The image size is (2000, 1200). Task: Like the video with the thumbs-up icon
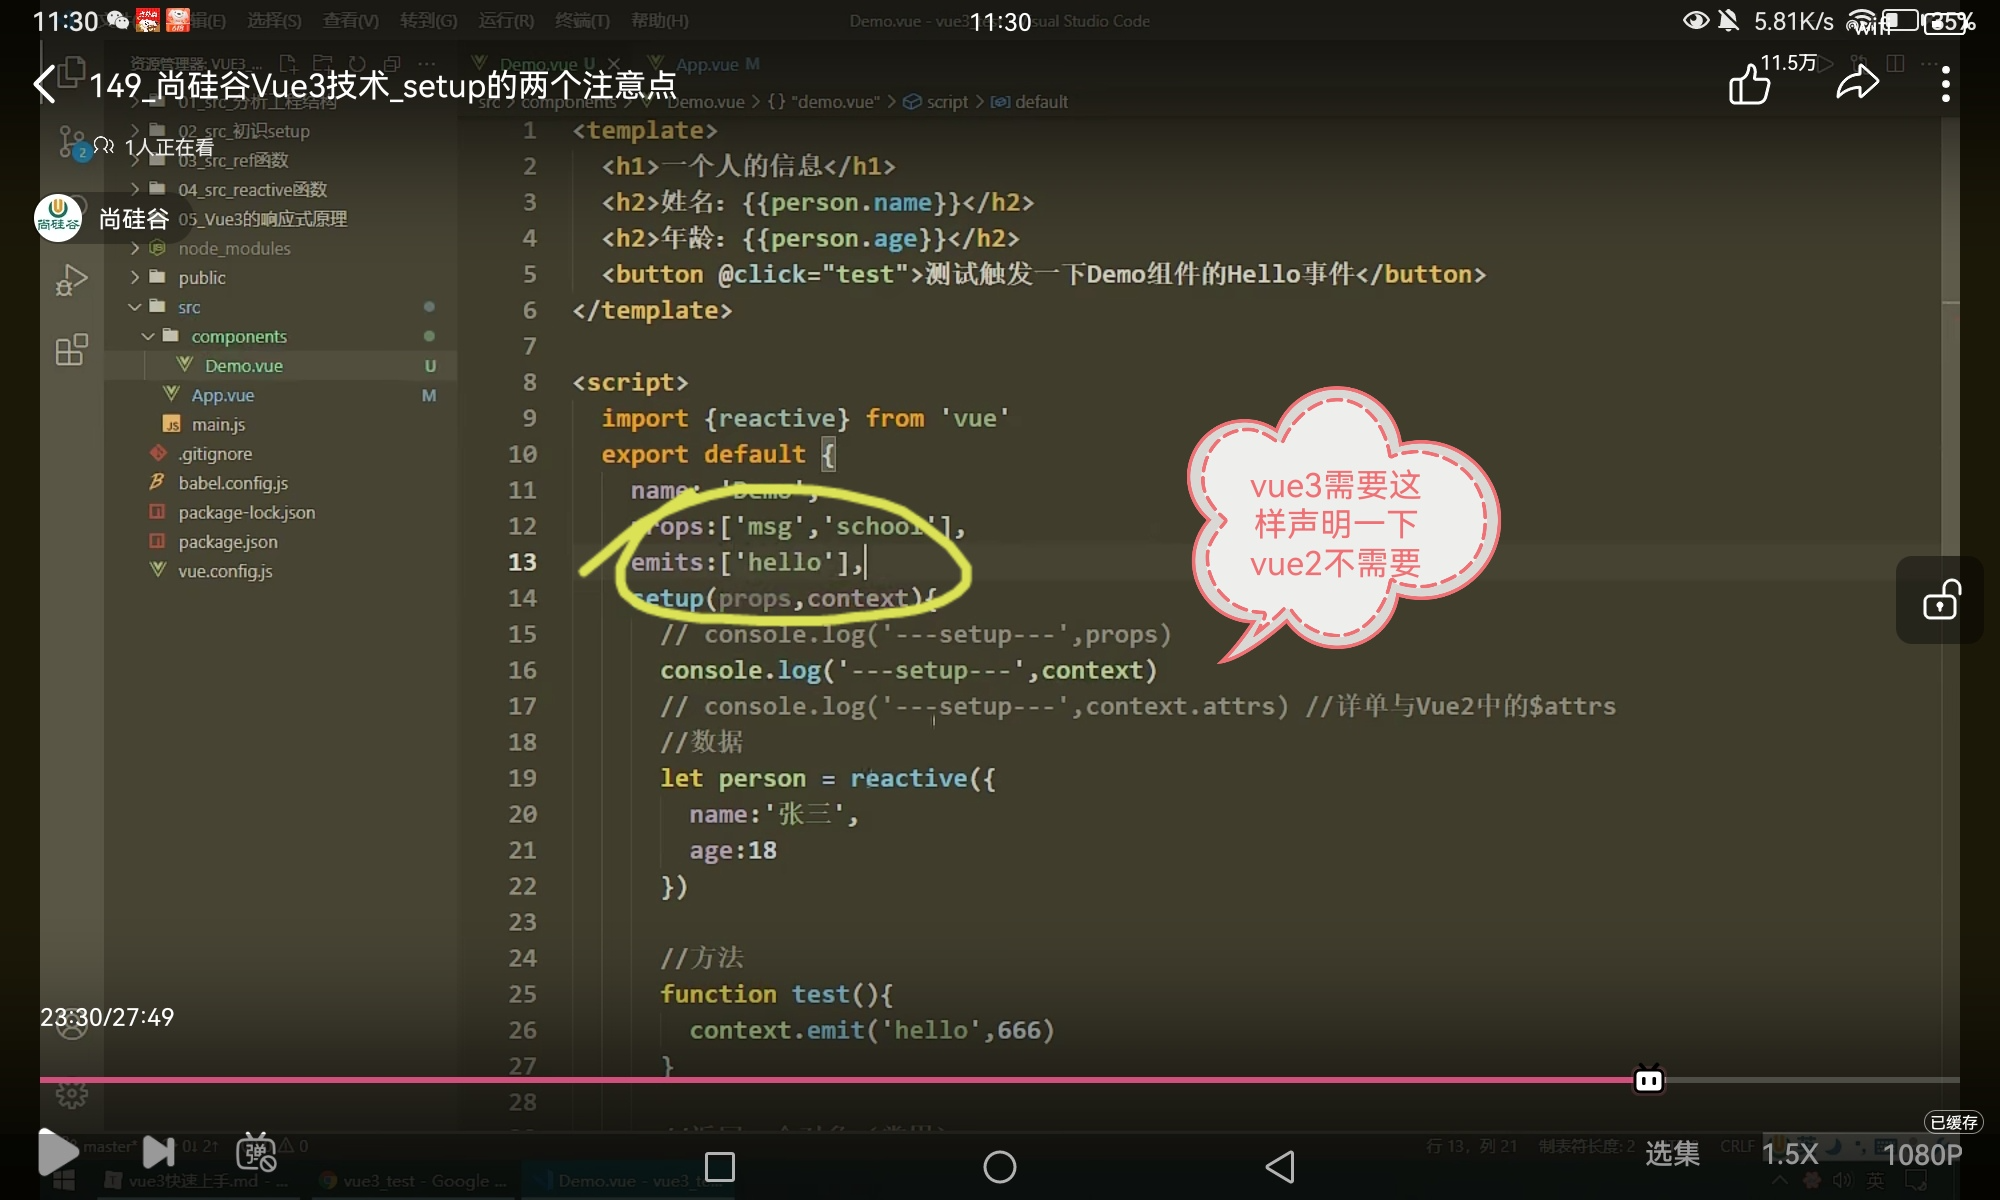click(x=1749, y=85)
